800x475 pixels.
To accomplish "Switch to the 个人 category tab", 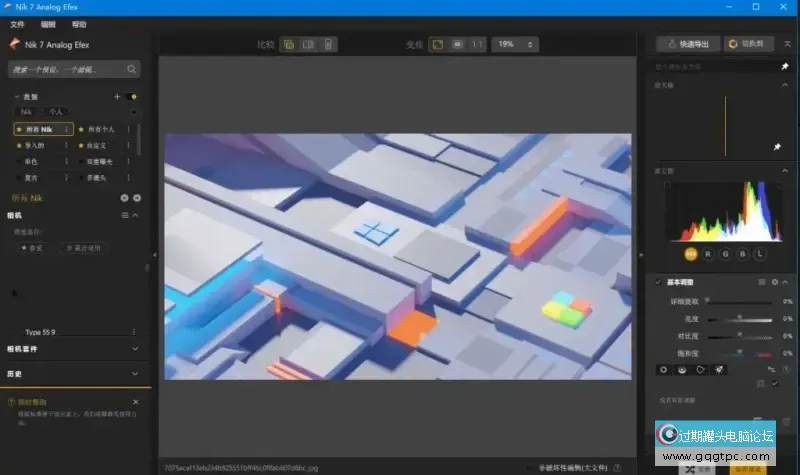I will coord(56,112).
